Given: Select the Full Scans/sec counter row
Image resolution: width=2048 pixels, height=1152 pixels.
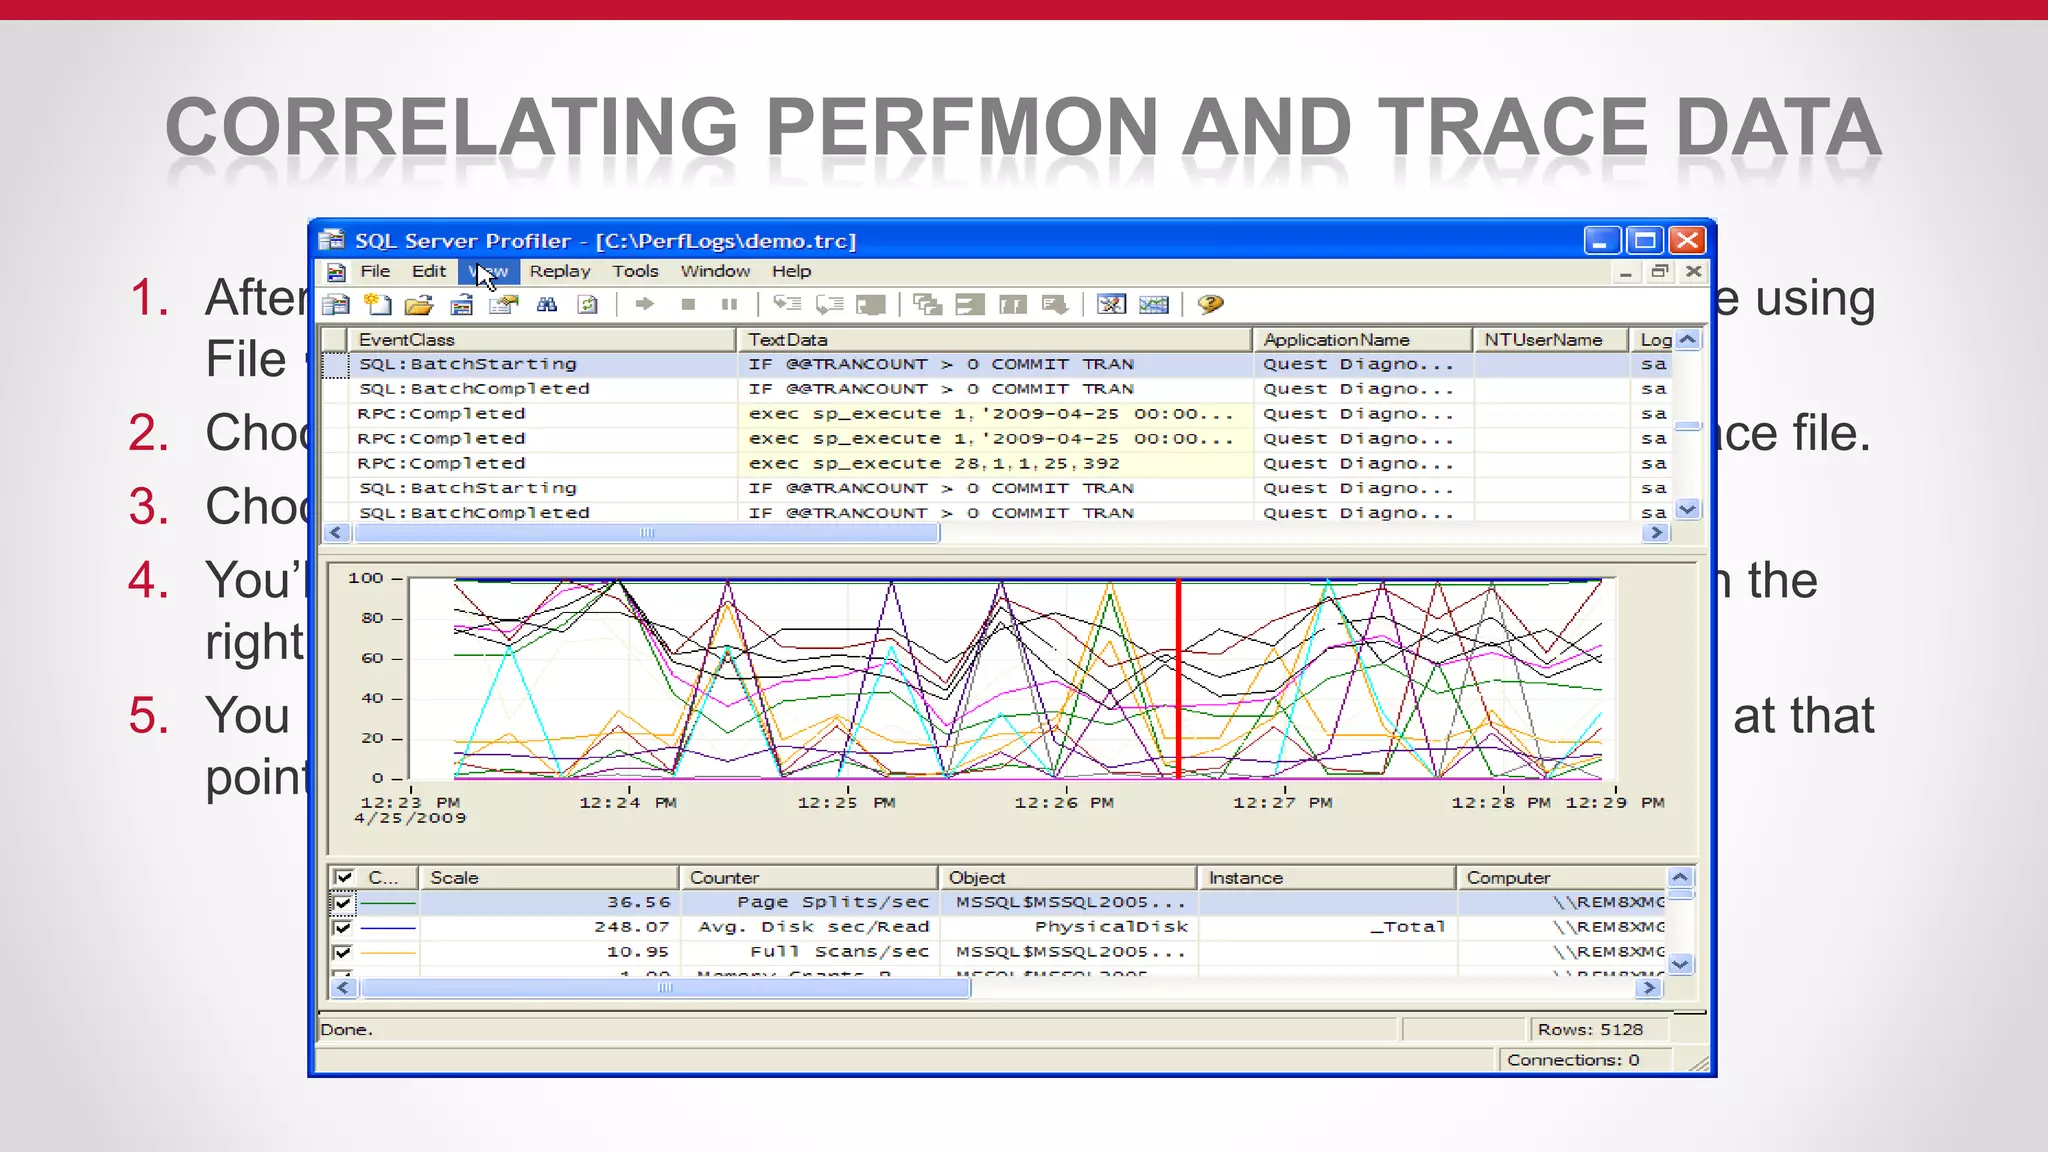Looking at the screenshot, I should tap(997, 953).
